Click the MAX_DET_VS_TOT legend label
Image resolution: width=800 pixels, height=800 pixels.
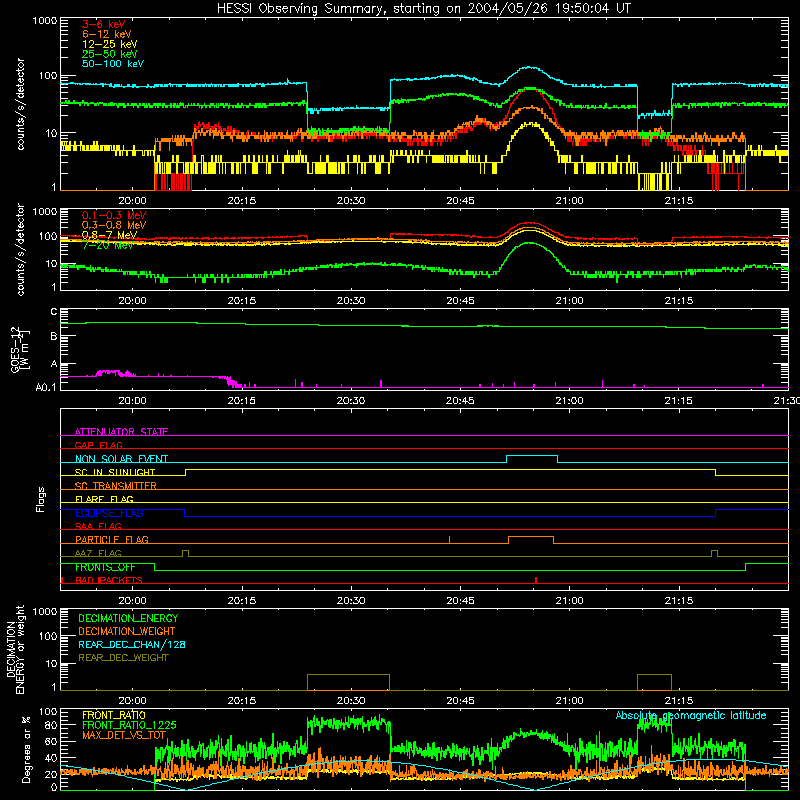(x=124, y=735)
